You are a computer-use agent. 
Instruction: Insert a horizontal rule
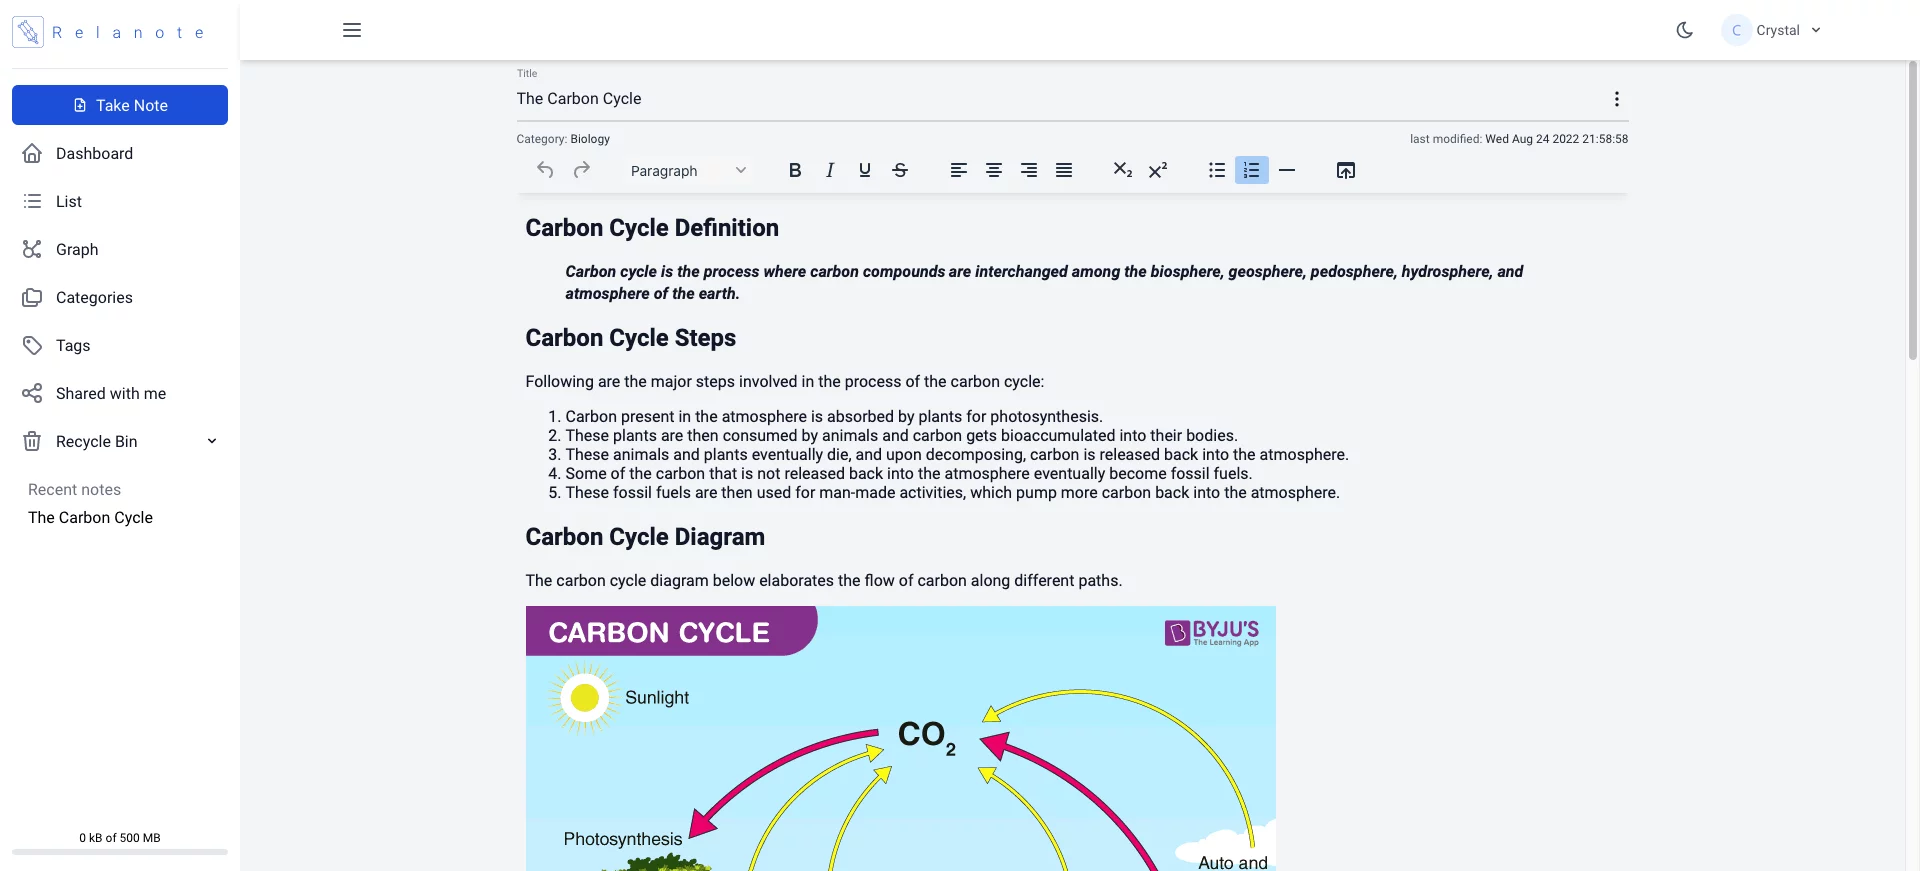(x=1287, y=170)
